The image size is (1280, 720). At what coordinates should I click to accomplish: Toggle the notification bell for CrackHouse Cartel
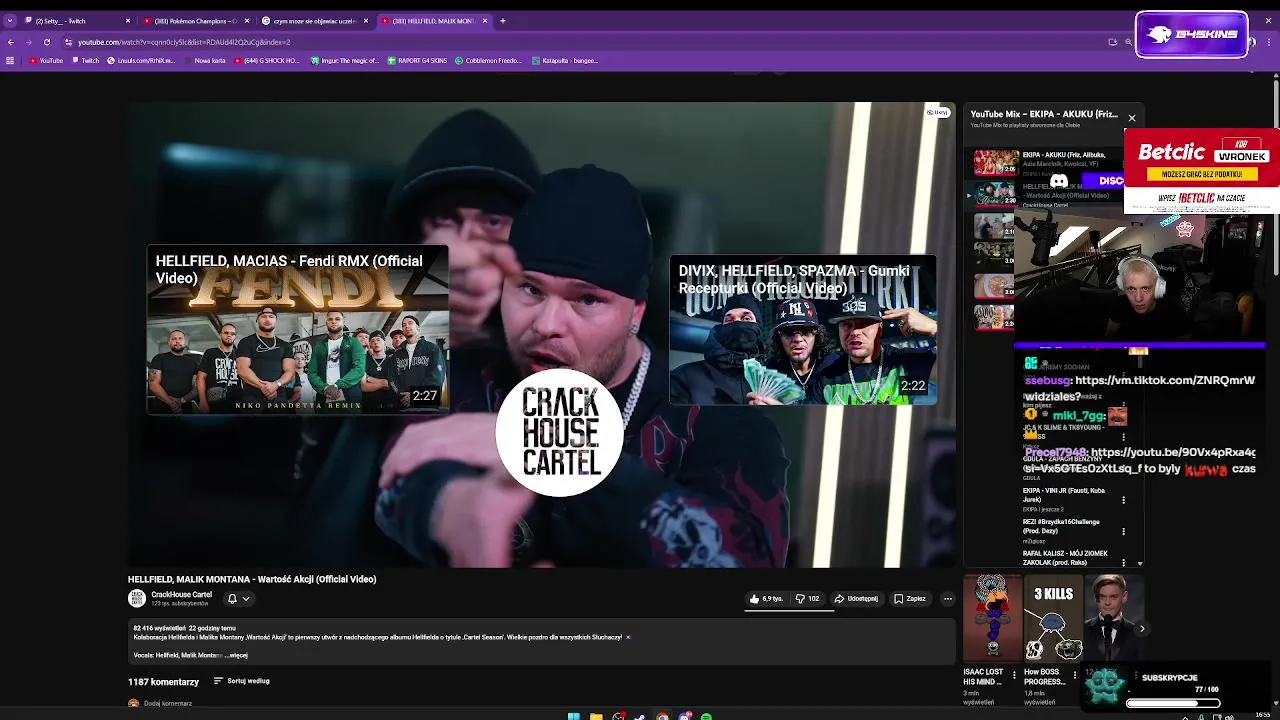232,599
